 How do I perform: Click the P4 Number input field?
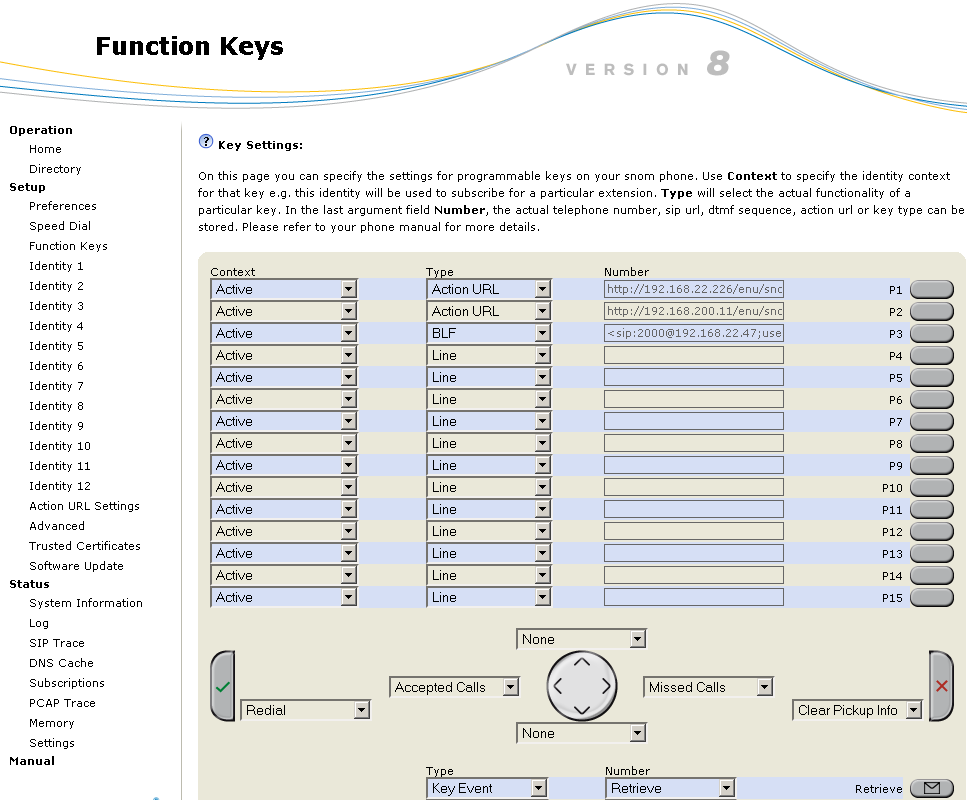[x=693, y=355]
